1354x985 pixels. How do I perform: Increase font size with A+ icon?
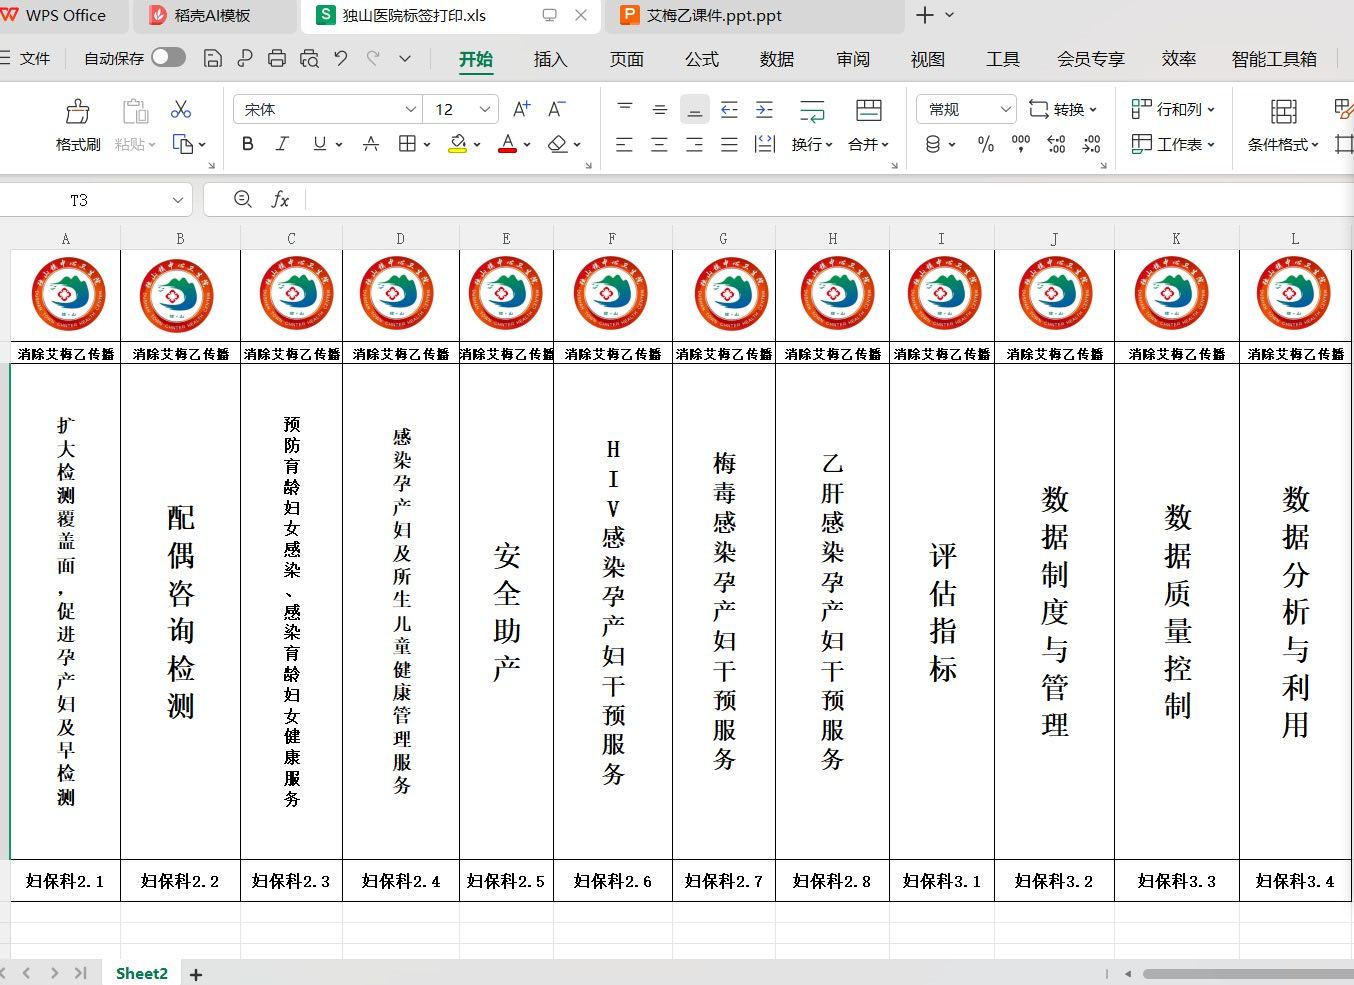tap(521, 109)
